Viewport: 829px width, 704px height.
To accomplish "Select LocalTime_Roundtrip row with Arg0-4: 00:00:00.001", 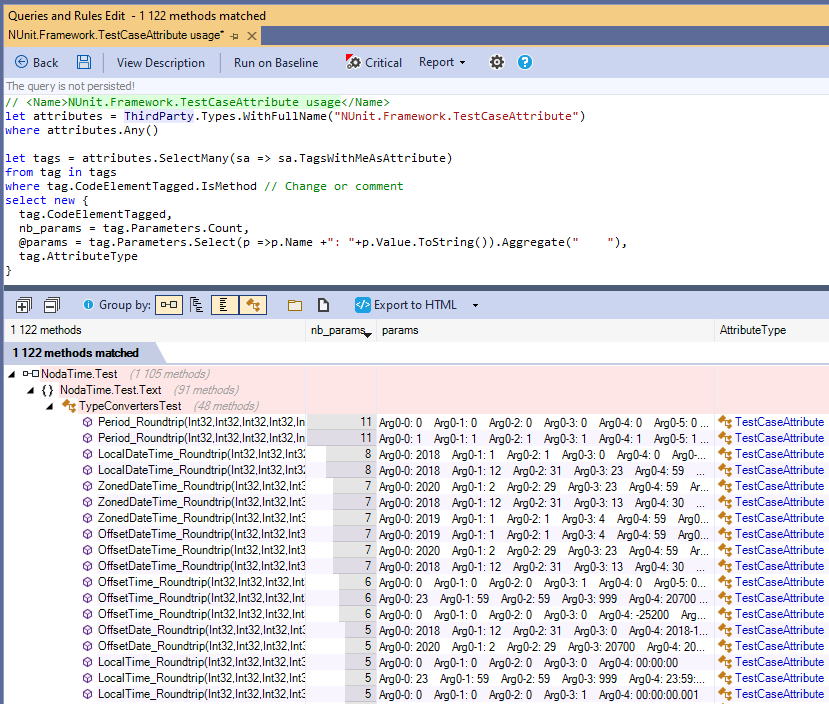I will (417, 694).
